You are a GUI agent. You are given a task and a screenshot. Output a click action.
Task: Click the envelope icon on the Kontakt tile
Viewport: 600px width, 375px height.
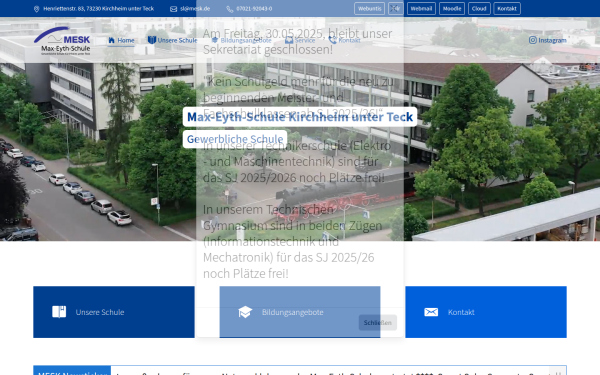point(431,312)
